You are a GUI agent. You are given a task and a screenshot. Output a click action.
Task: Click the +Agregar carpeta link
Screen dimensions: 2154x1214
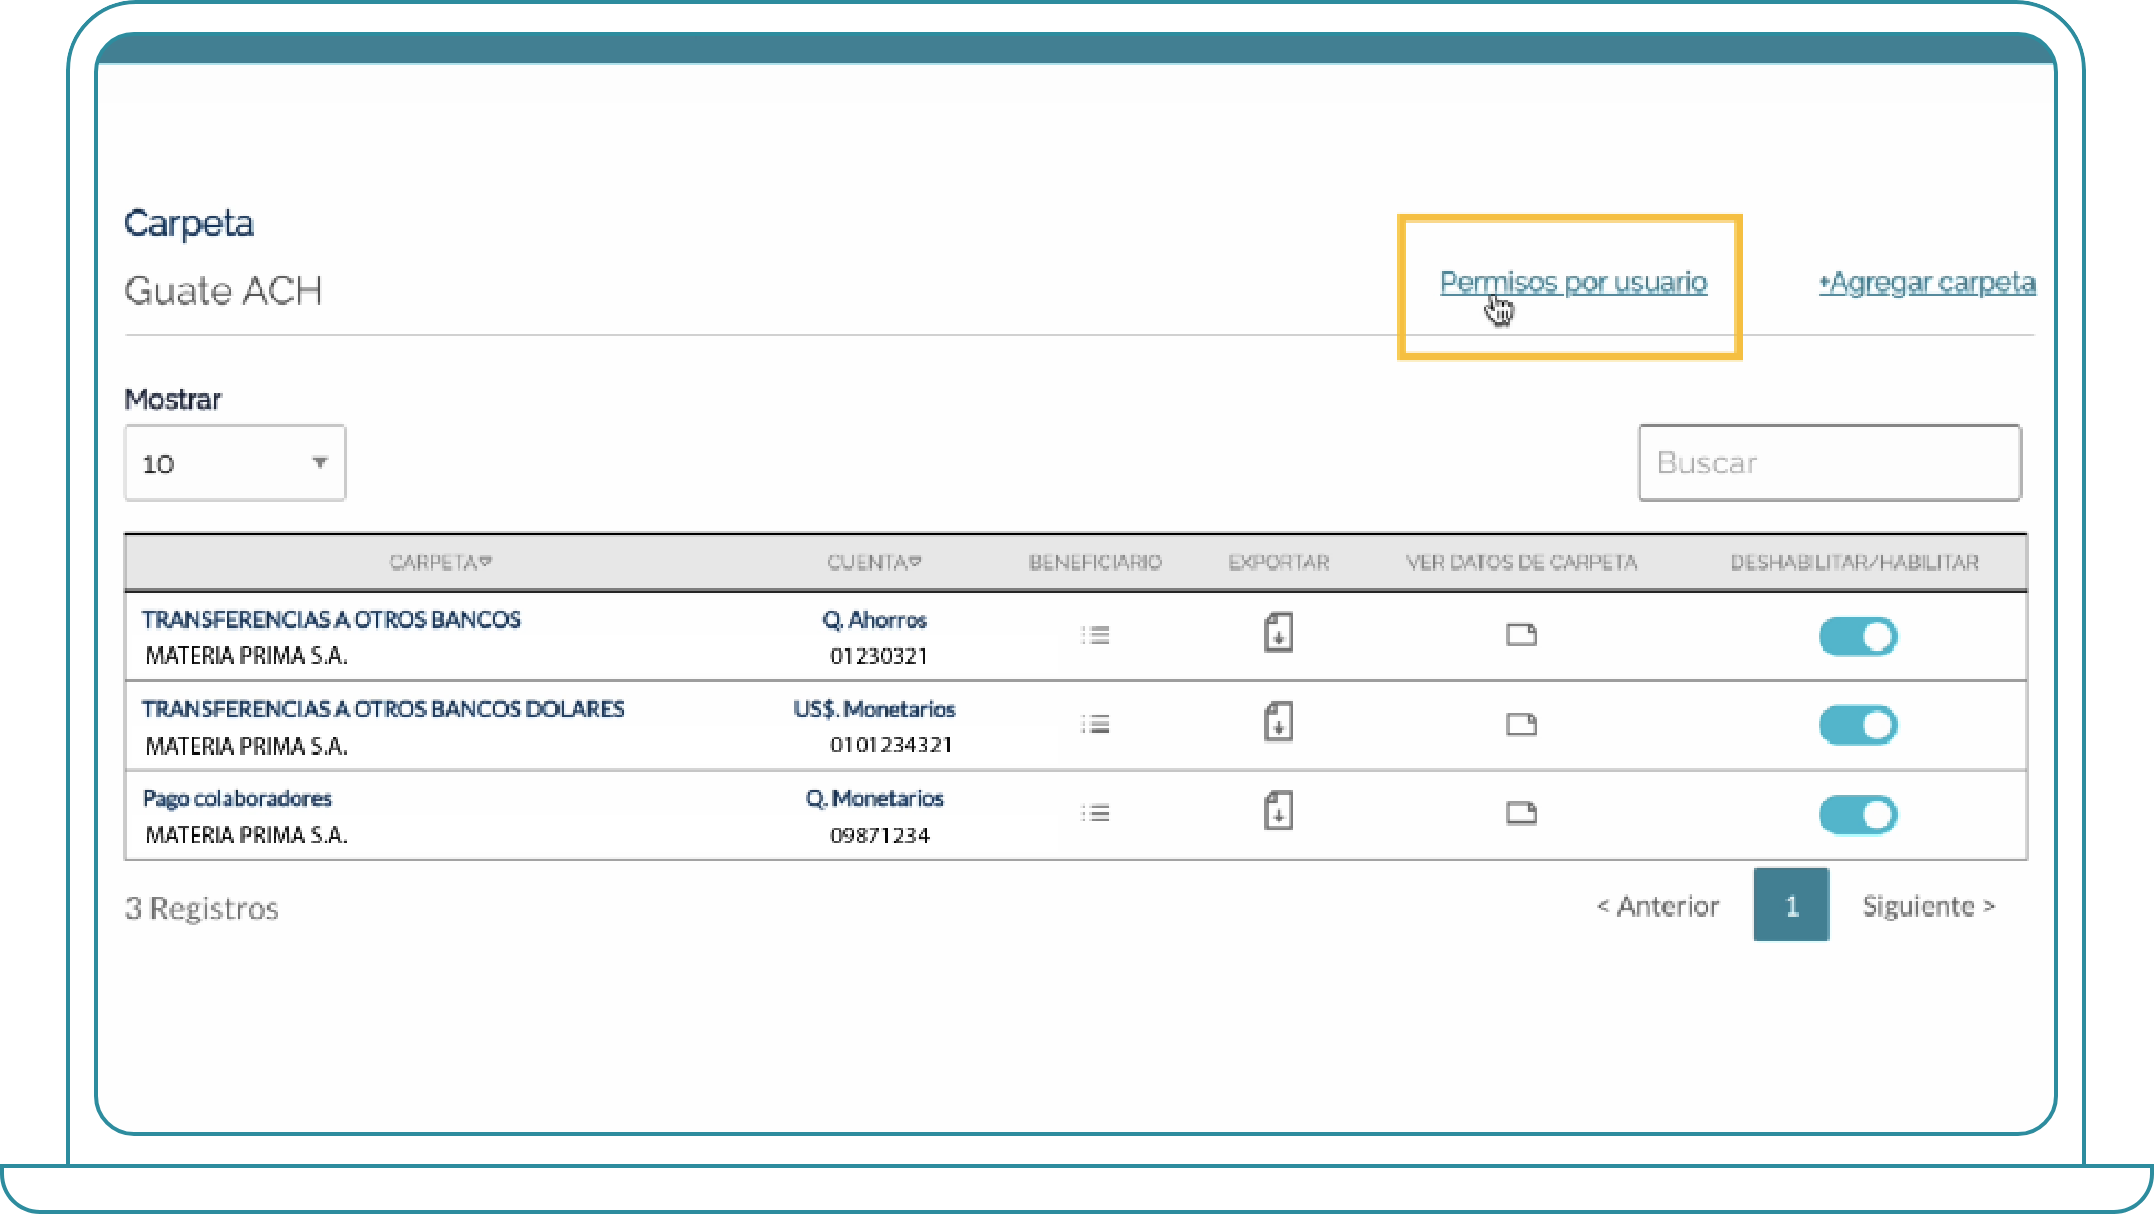coord(1927,283)
